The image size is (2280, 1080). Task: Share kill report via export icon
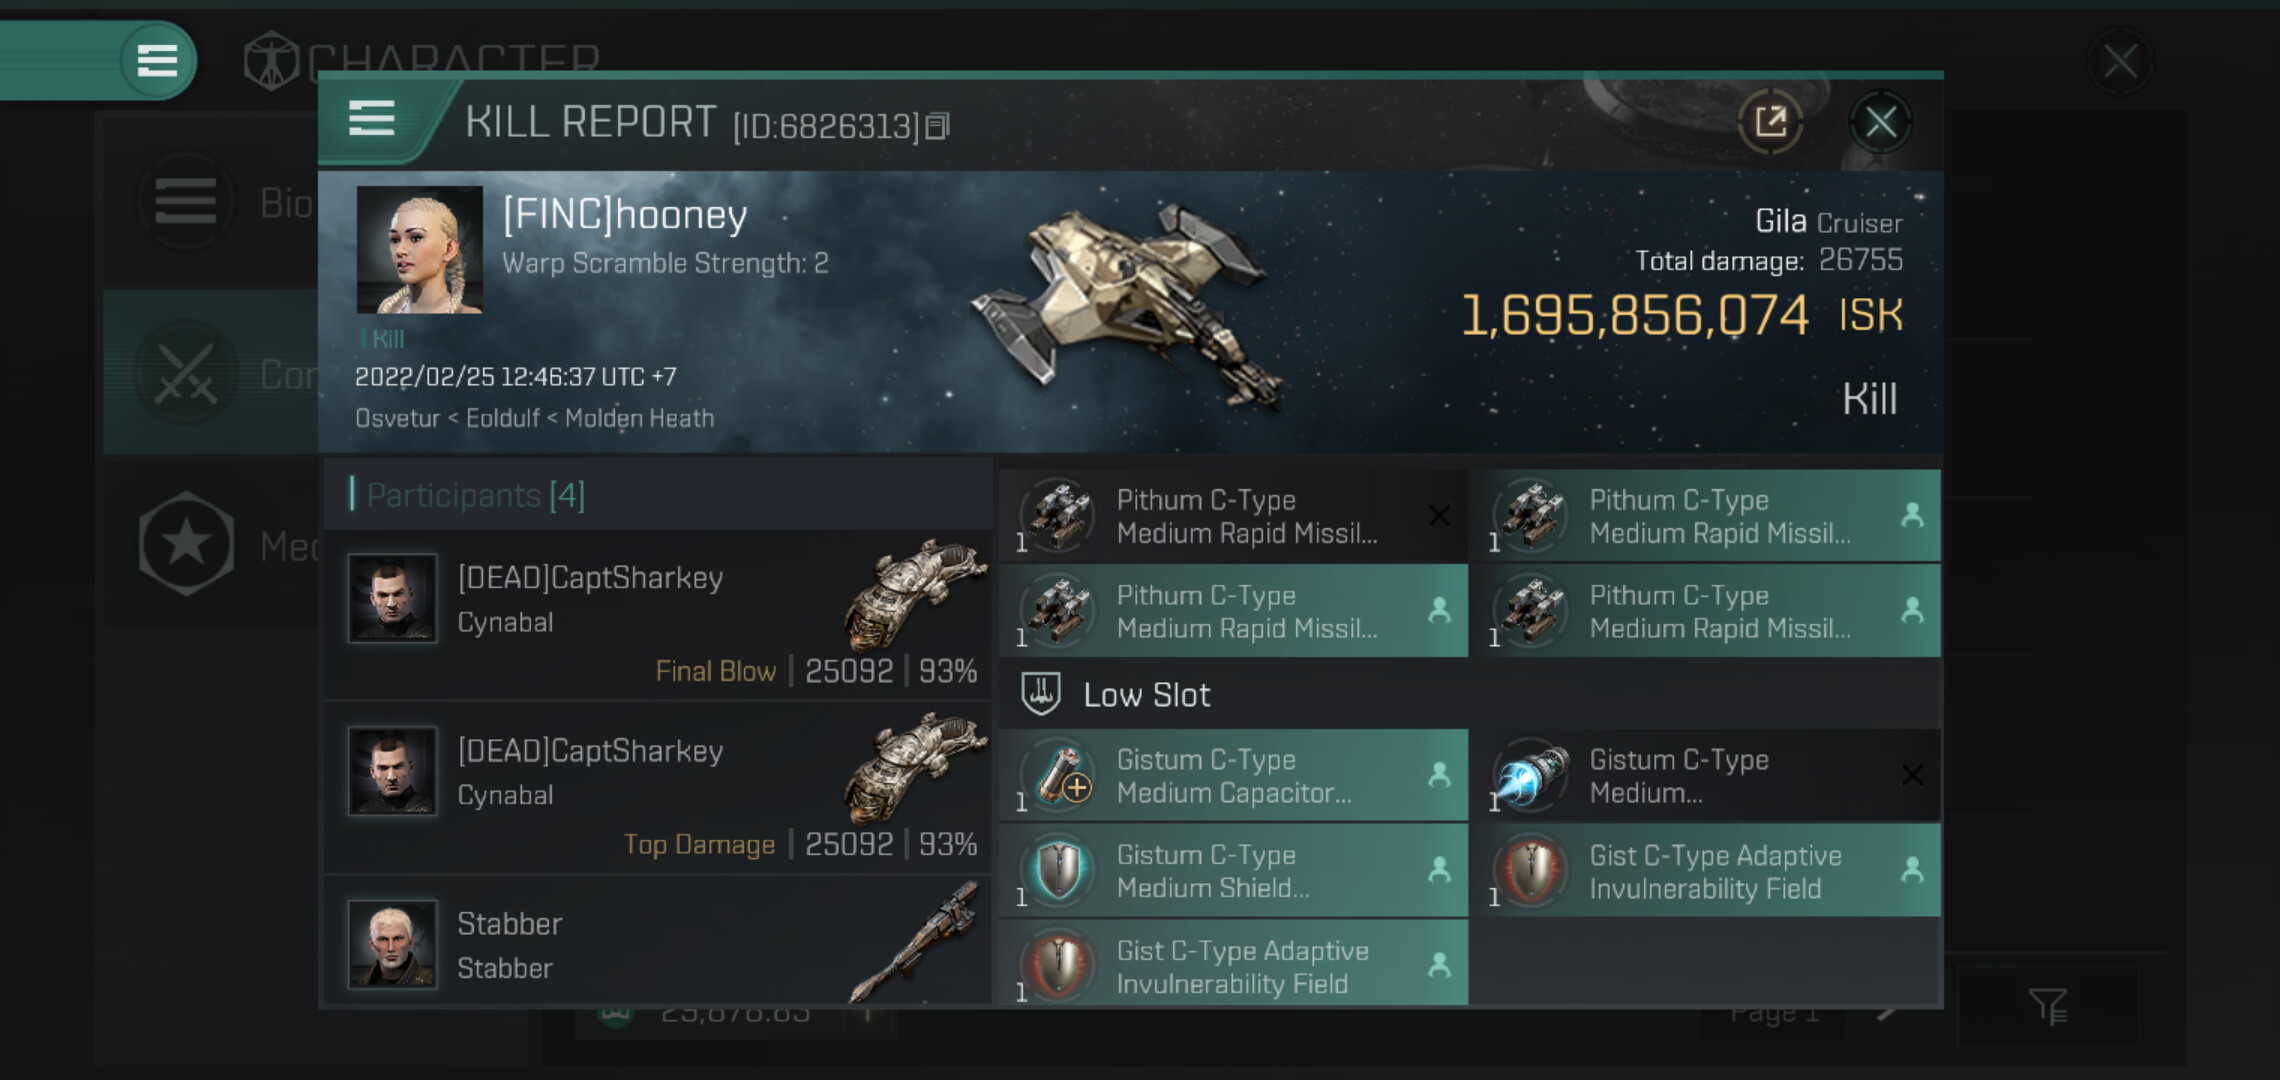[x=1770, y=122]
